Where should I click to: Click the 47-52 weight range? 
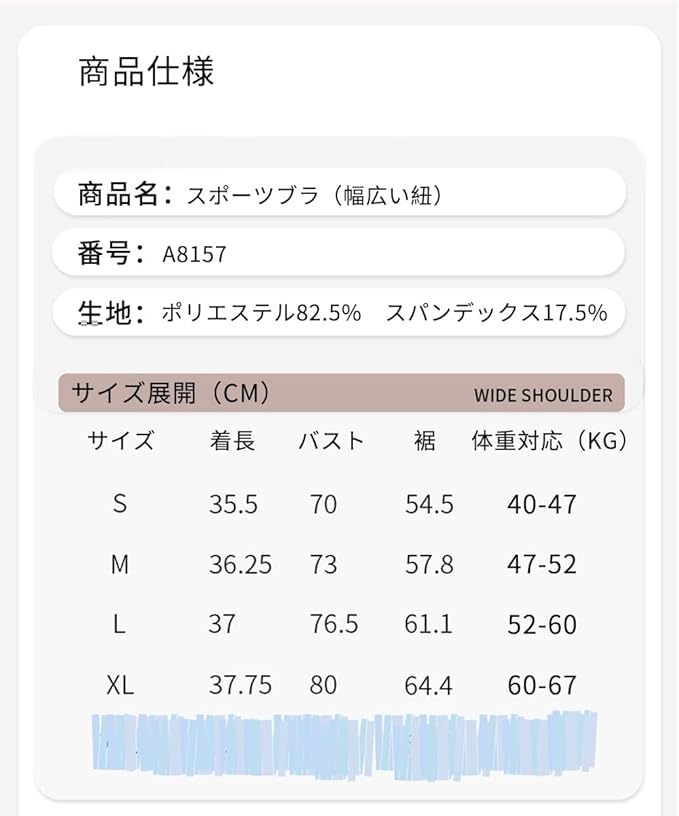(542, 565)
